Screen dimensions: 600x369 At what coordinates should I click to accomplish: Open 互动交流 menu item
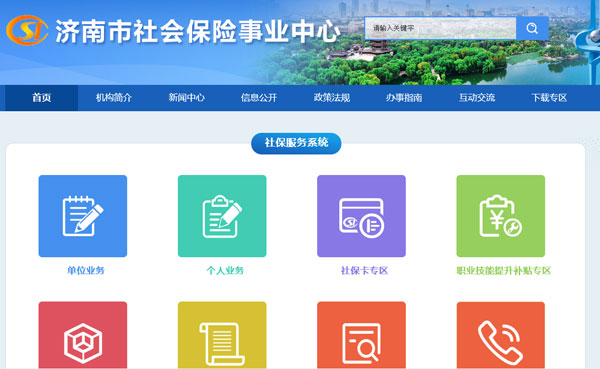(x=477, y=98)
